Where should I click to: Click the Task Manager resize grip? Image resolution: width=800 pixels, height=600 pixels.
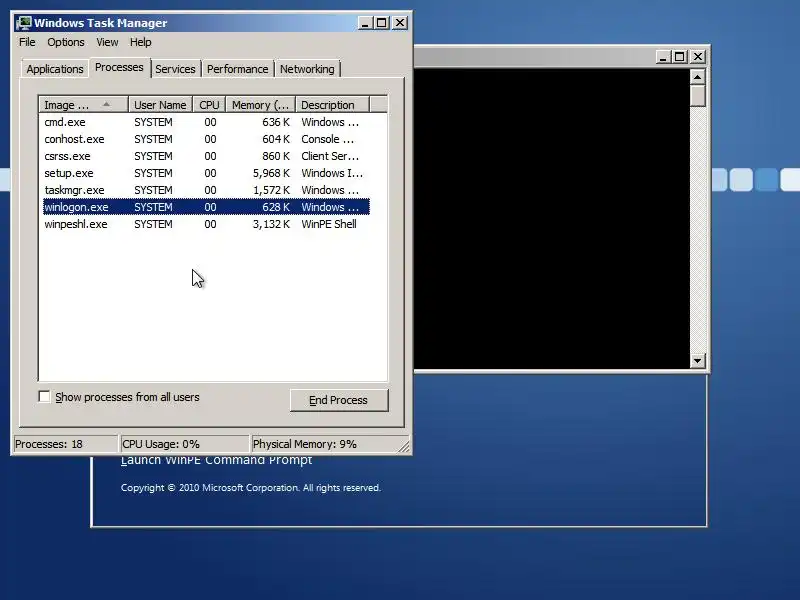click(x=404, y=446)
